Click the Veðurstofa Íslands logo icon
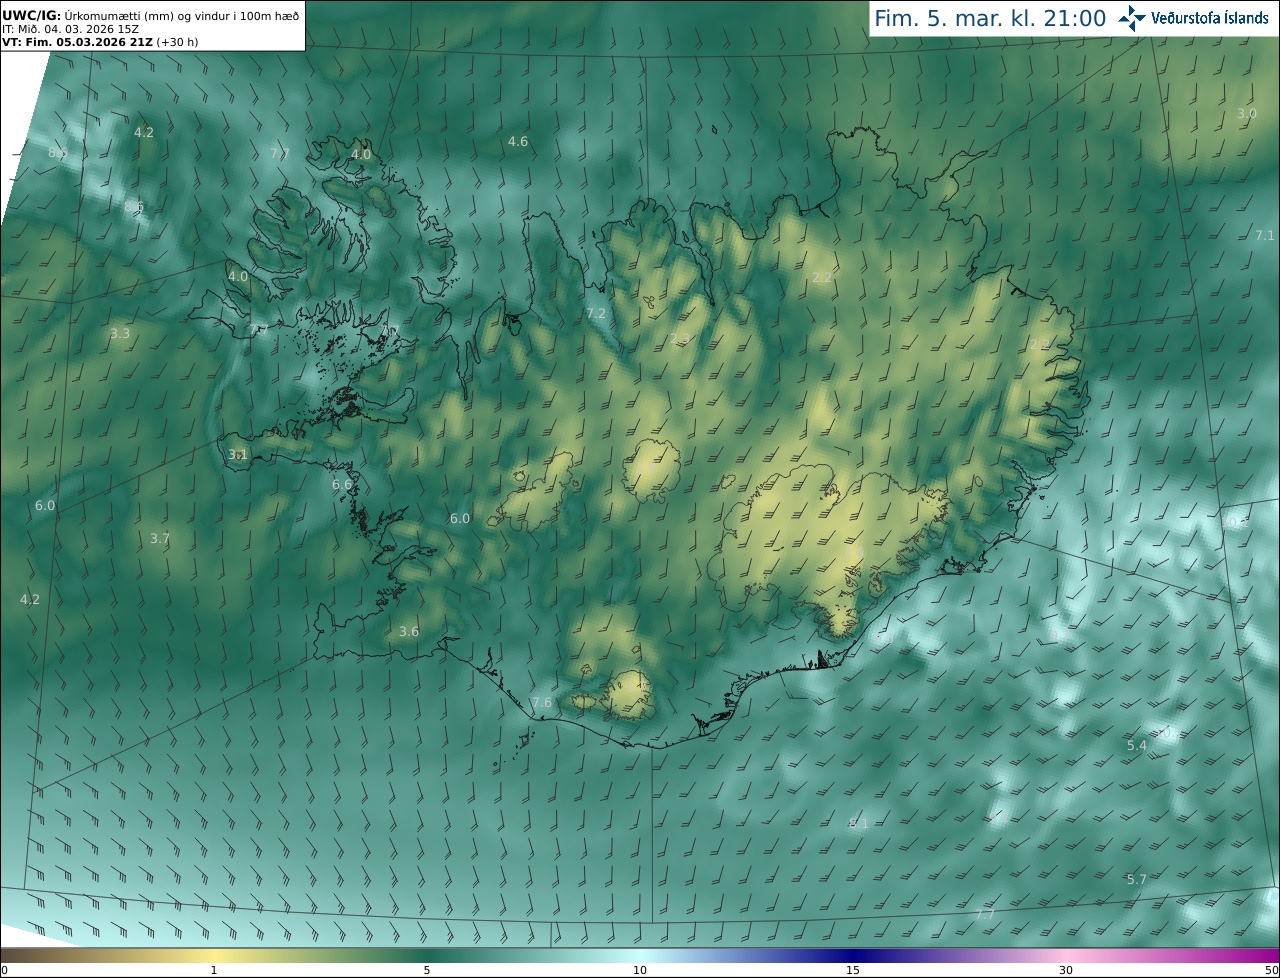 [x=1132, y=18]
